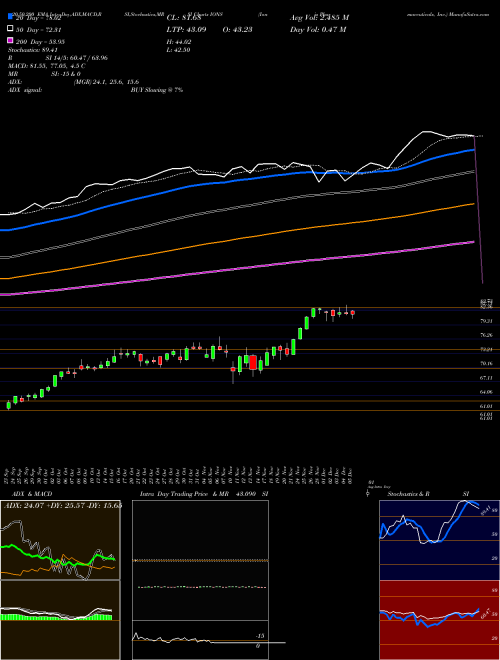Click the thick blue 20 day moving average line
This screenshot has height=660, width=500.
pyautogui.click(x=236, y=180)
